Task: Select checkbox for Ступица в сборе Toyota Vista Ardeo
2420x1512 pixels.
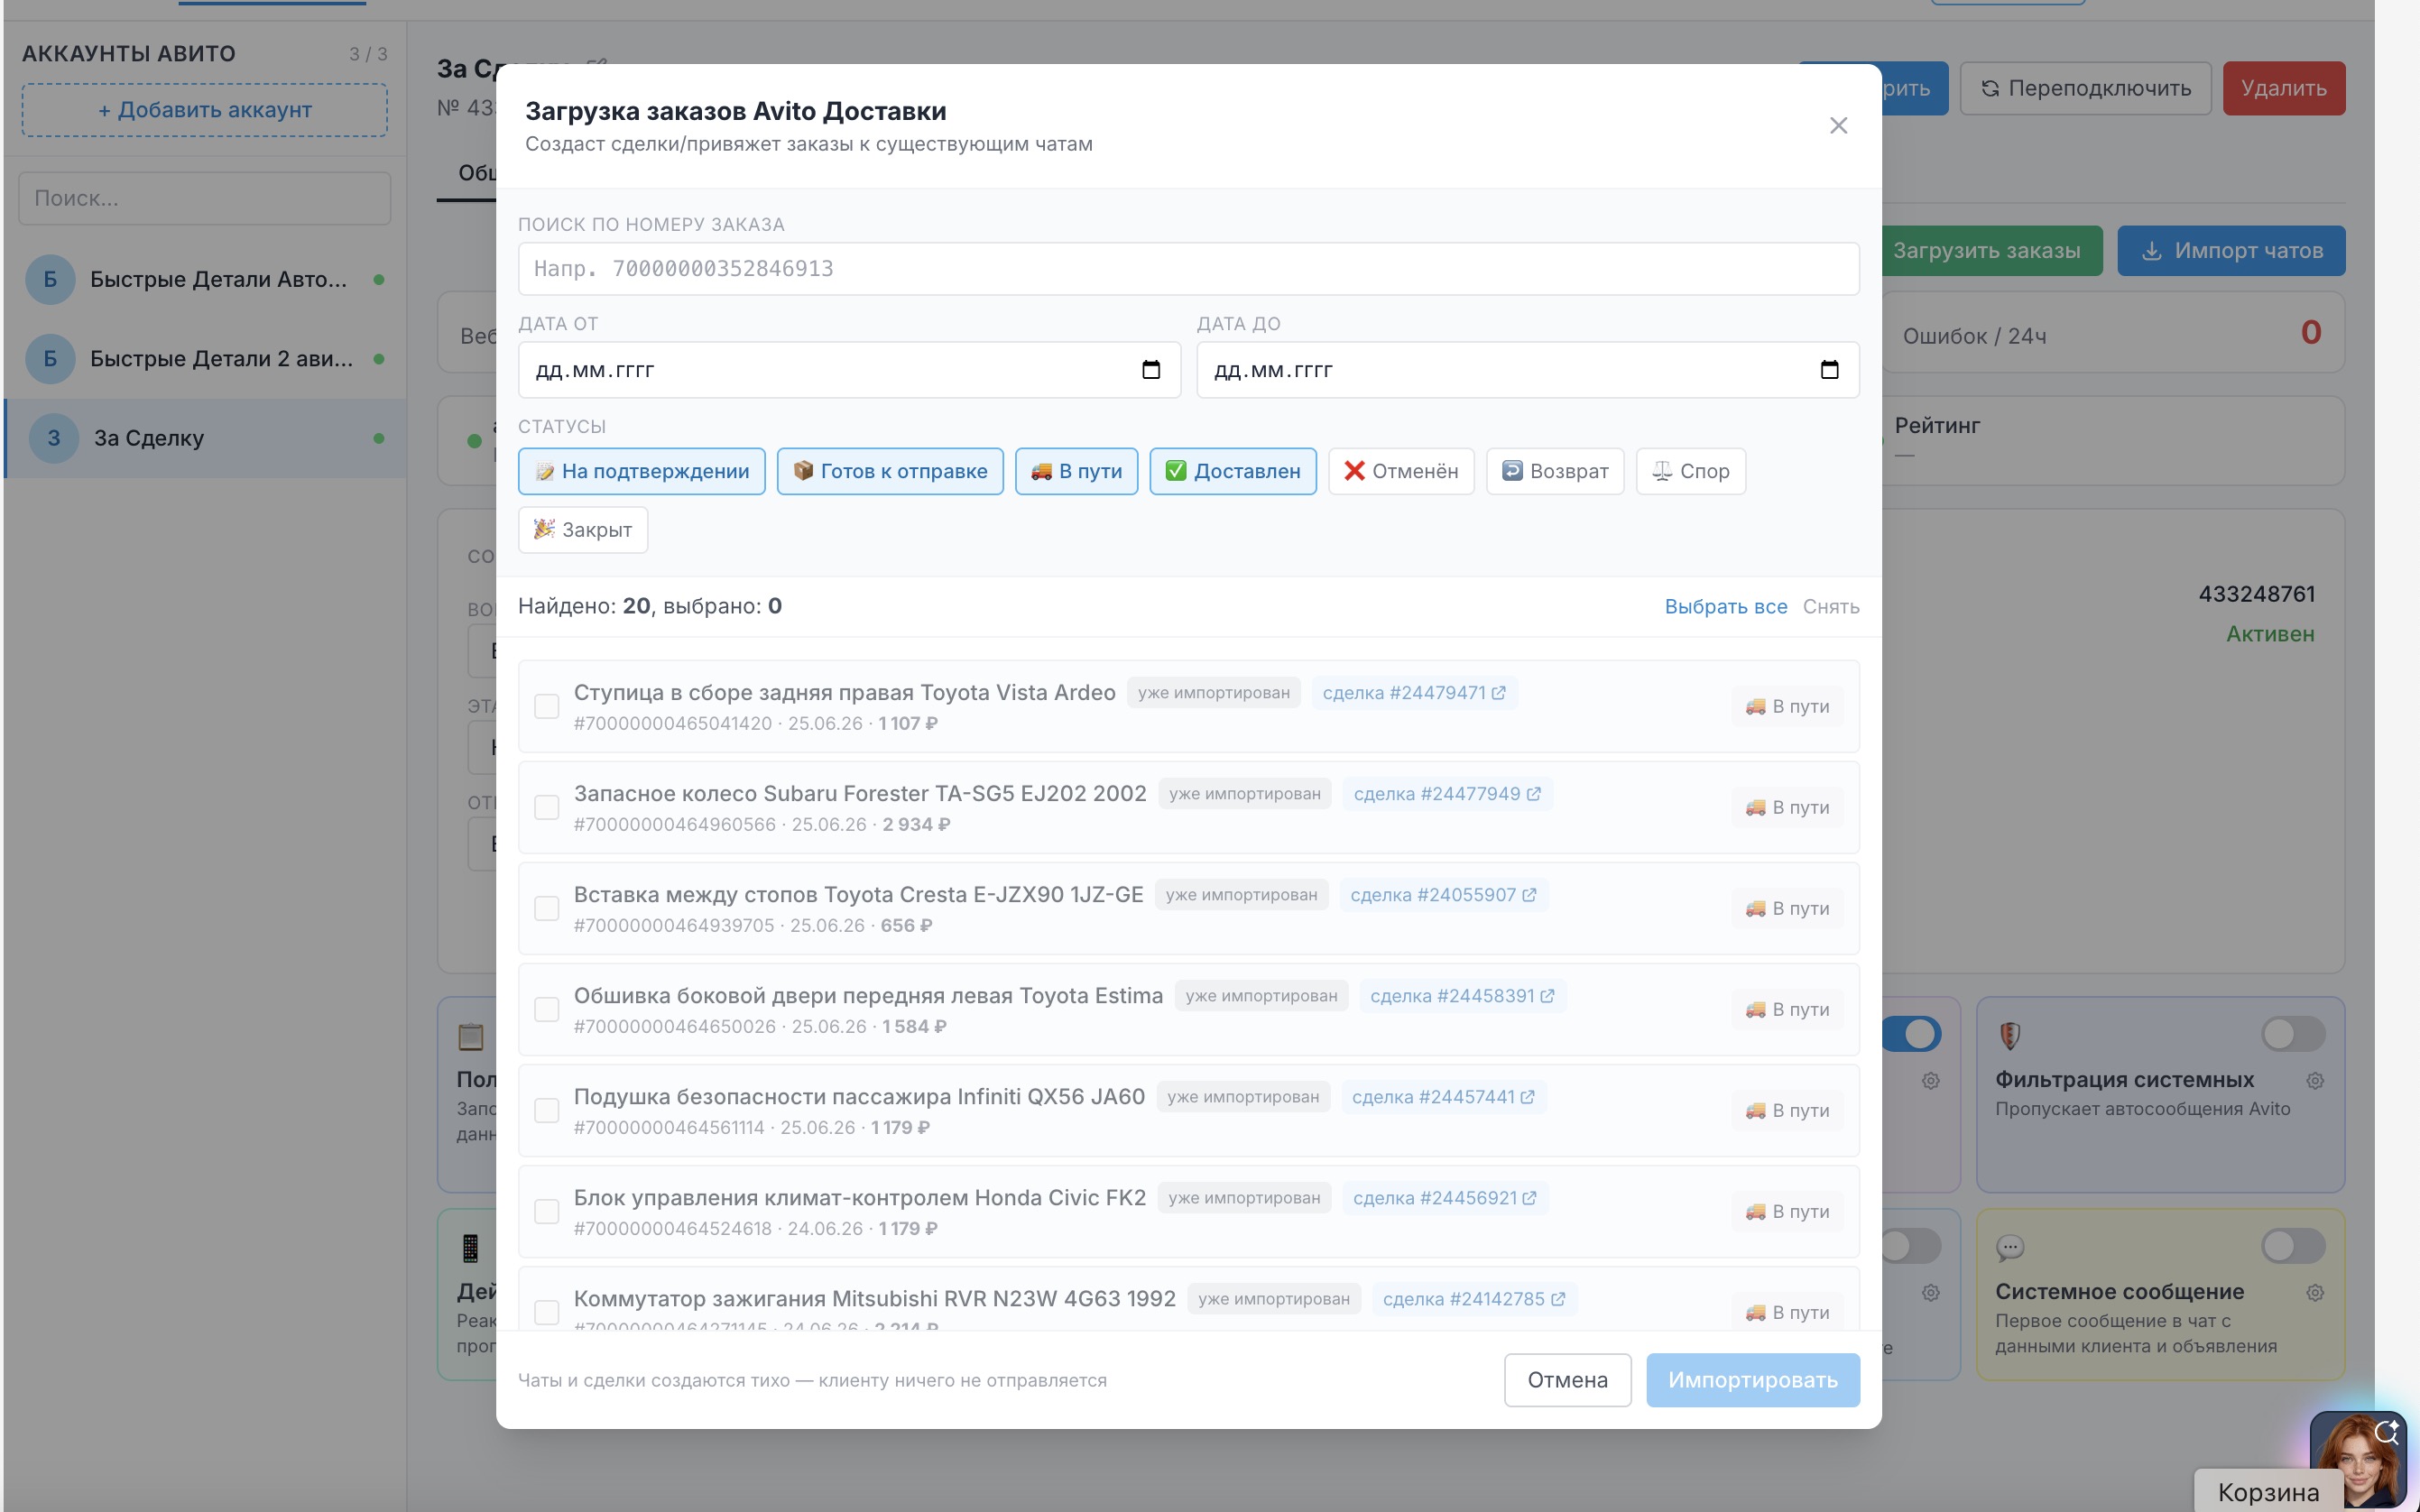Action: [547, 706]
